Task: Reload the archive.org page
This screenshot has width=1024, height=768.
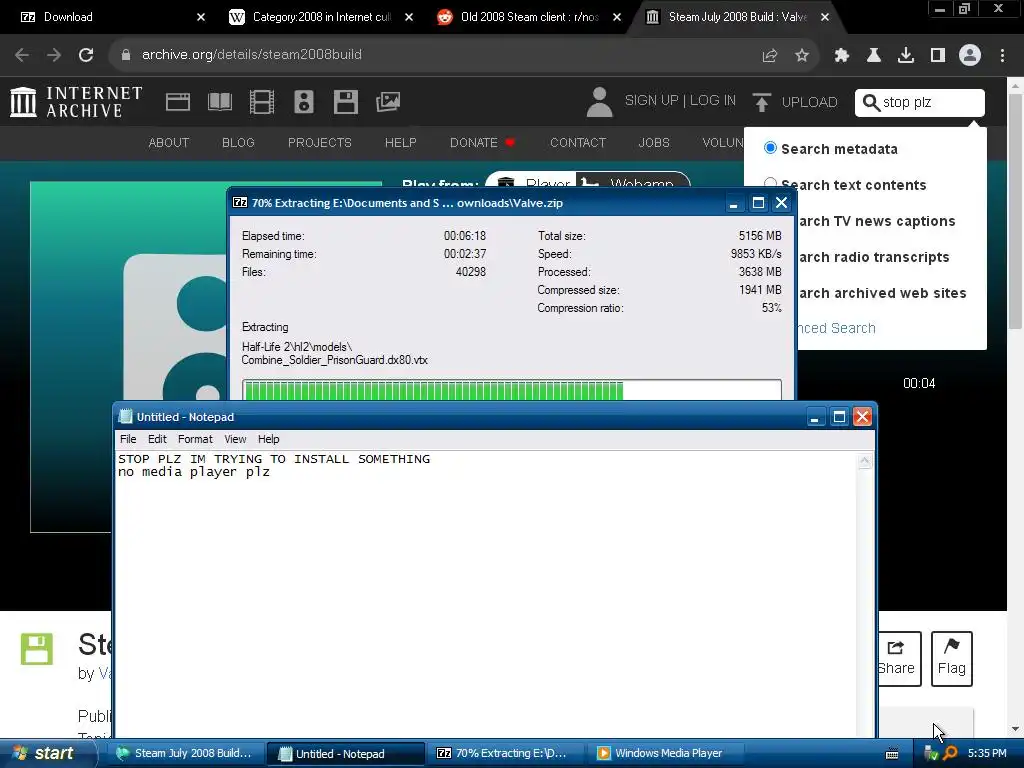Action: pos(86,55)
